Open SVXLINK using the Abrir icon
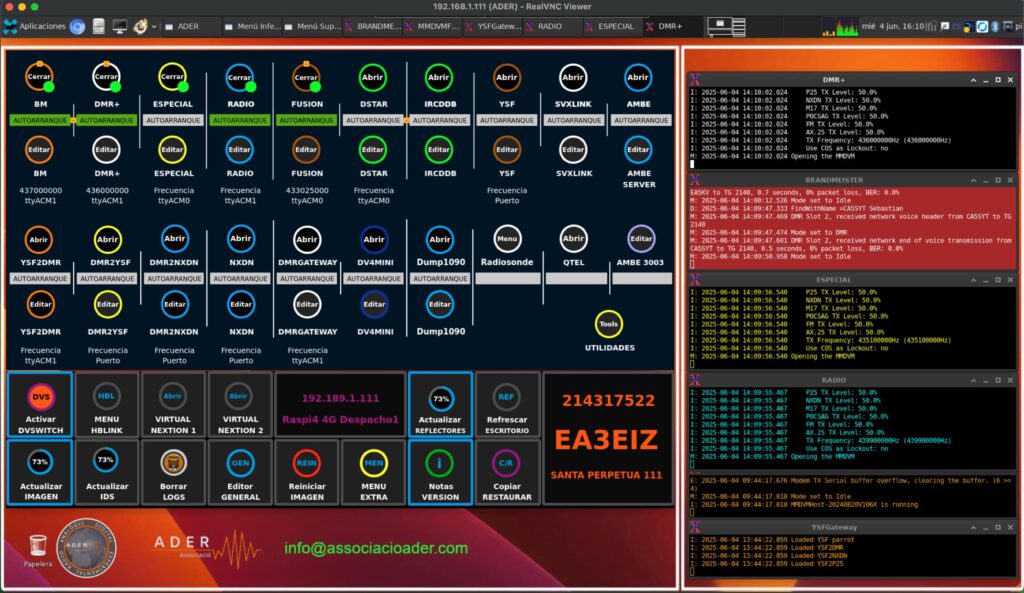This screenshot has width=1024, height=593. 573,77
